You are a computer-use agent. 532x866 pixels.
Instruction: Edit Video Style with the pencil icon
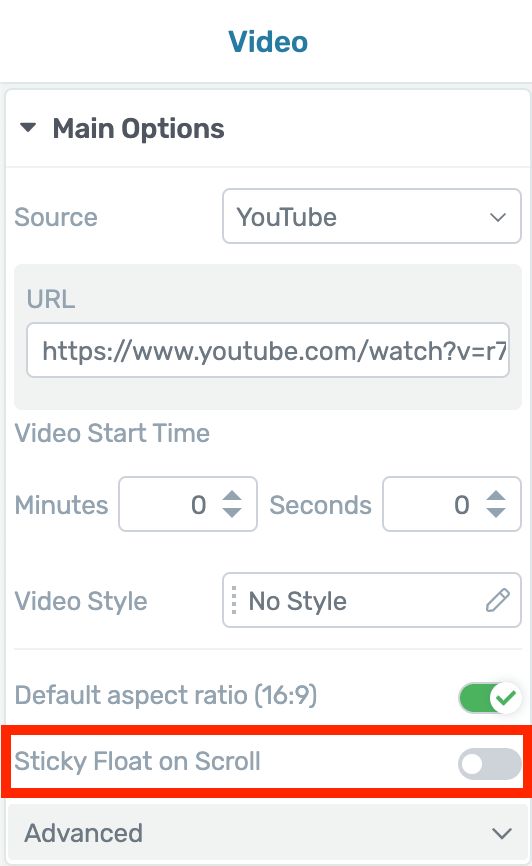tap(498, 600)
